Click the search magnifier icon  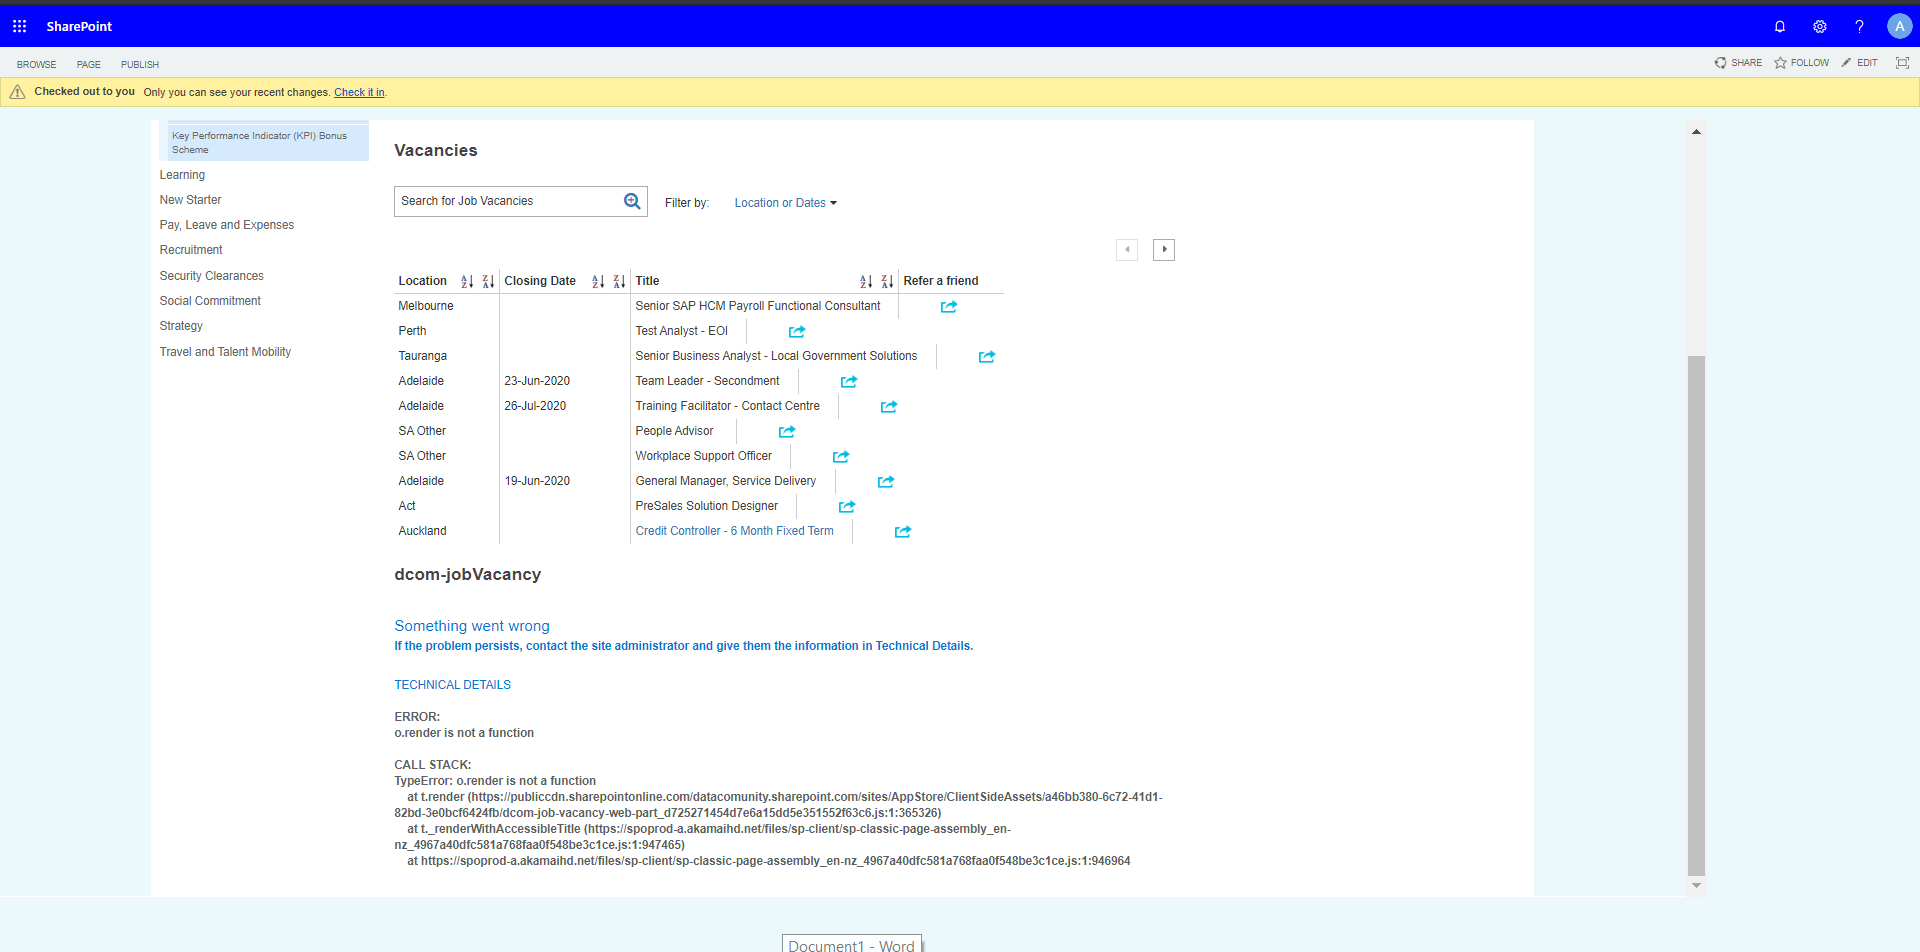(632, 201)
